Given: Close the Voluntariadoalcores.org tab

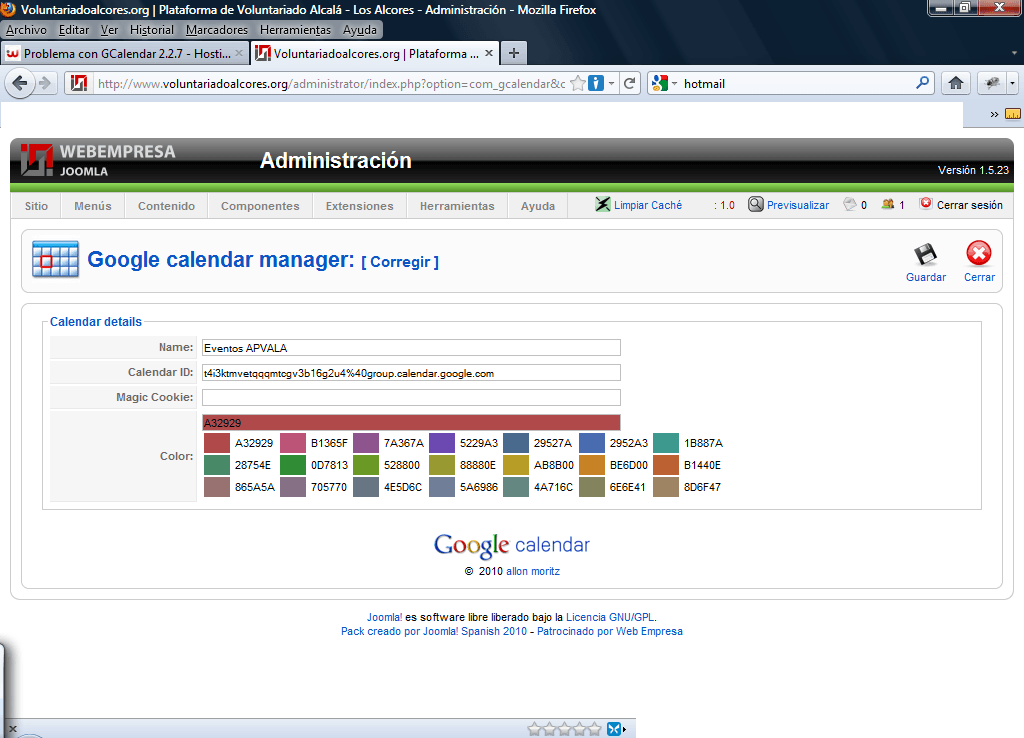Looking at the screenshot, I should pos(488,54).
